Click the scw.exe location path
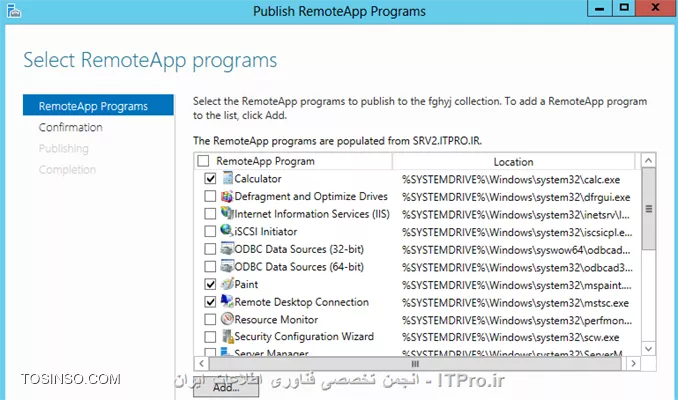Screen dimensions: 678x400 pyautogui.click(x=510, y=337)
